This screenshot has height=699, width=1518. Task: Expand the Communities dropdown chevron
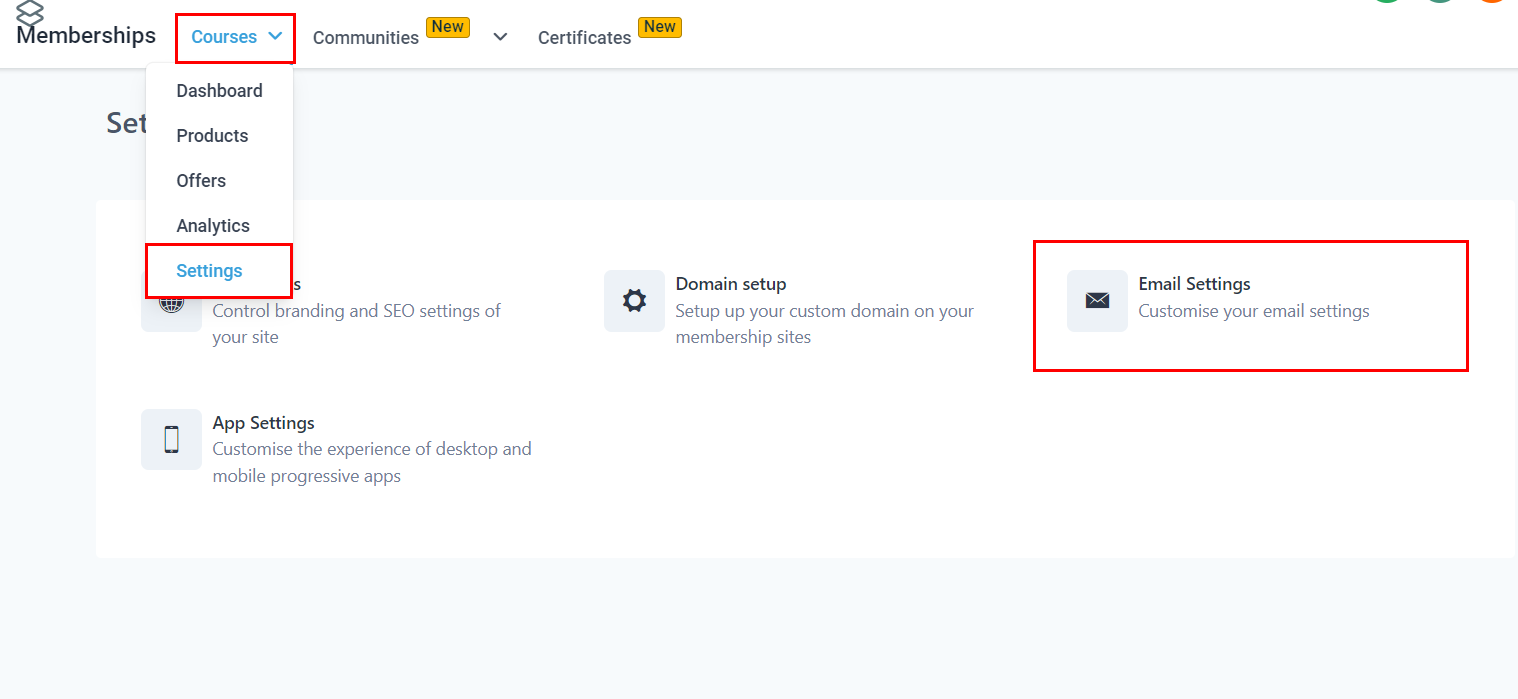coord(500,37)
